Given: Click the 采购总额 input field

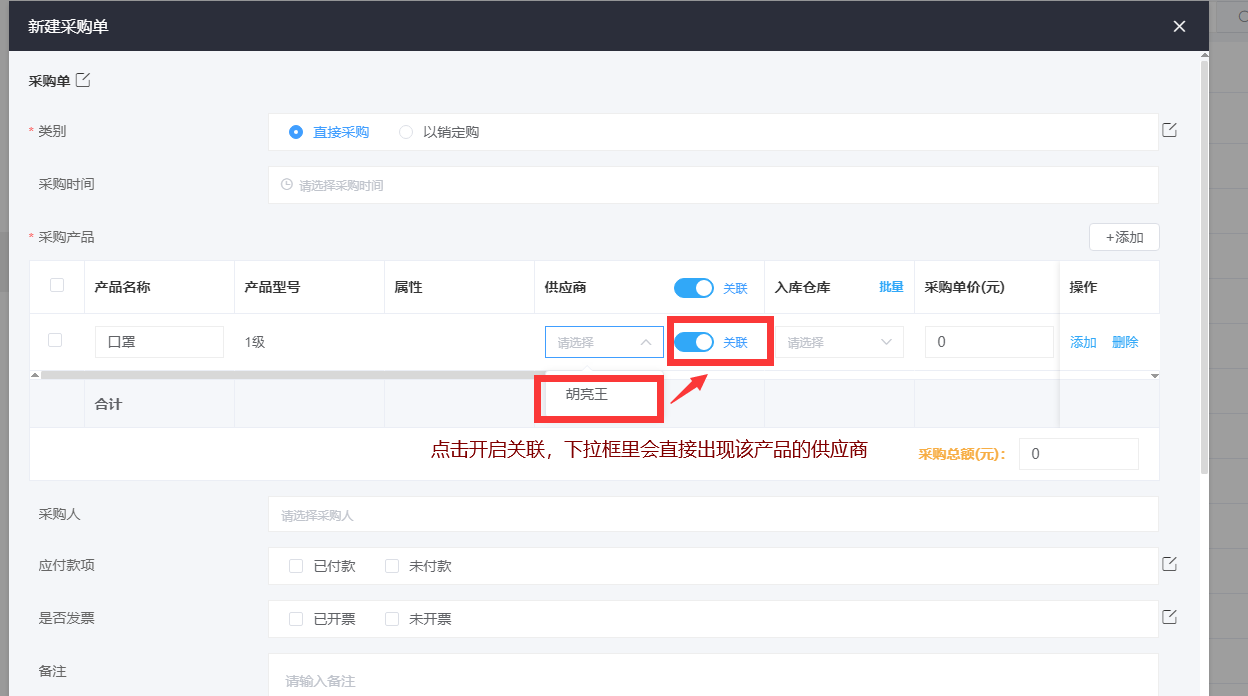Looking at the screenshot, I should (1079, 454).
